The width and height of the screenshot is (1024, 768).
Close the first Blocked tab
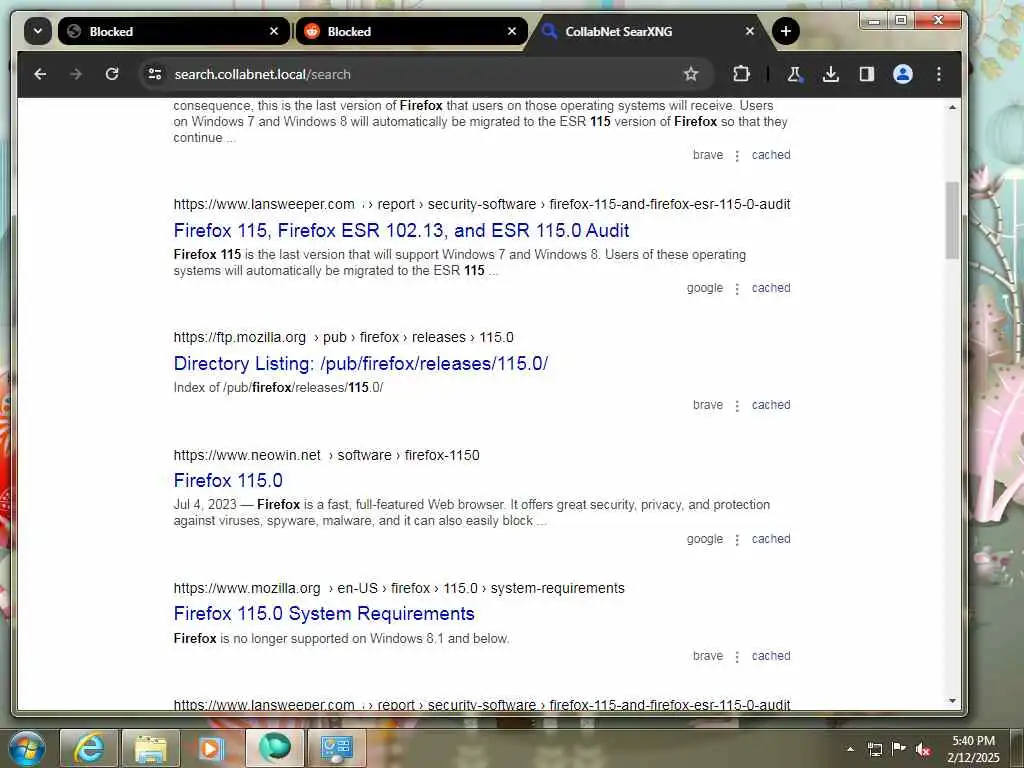274,31
